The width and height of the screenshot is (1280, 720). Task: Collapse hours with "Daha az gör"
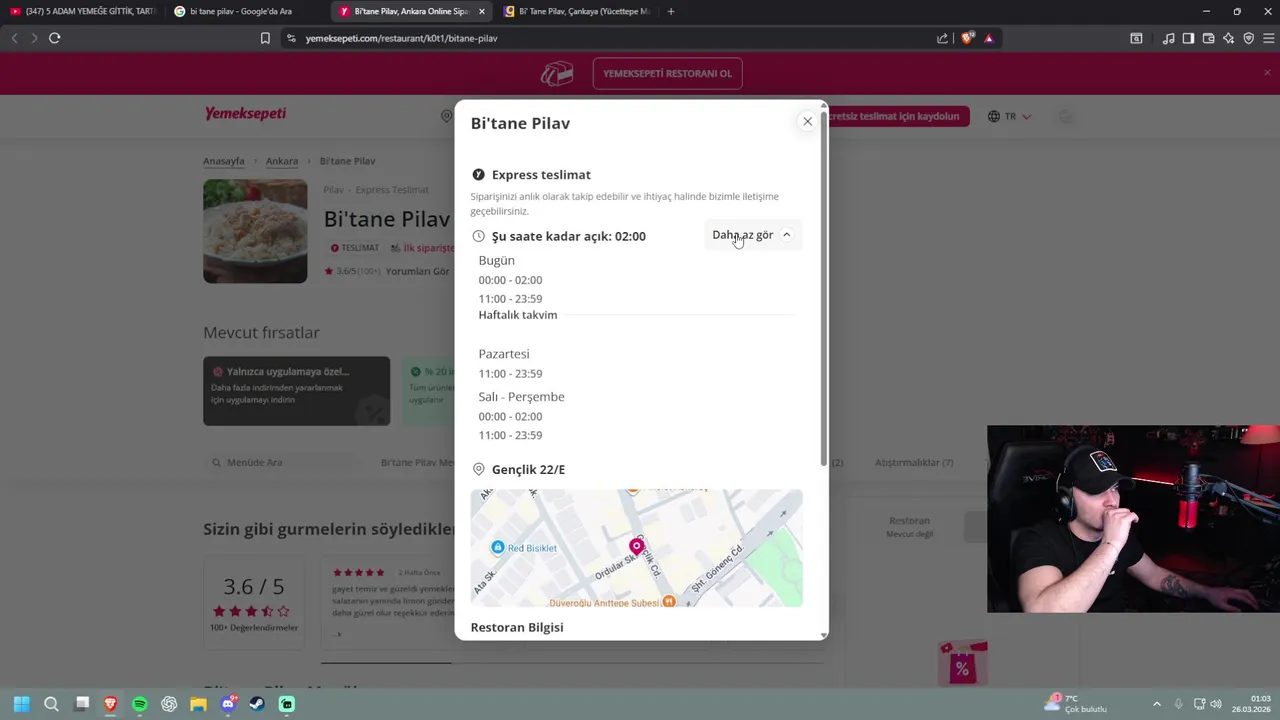pos(752,235)
